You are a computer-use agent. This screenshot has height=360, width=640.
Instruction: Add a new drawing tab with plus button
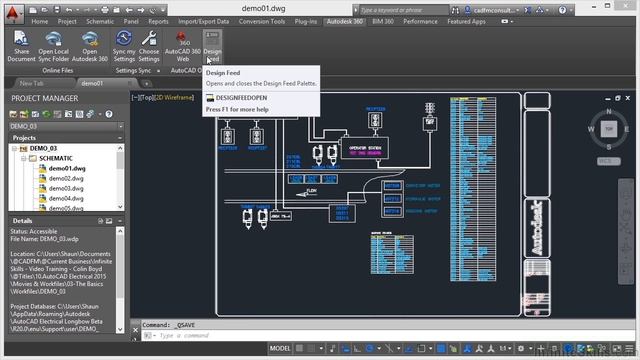coord(147,84)
